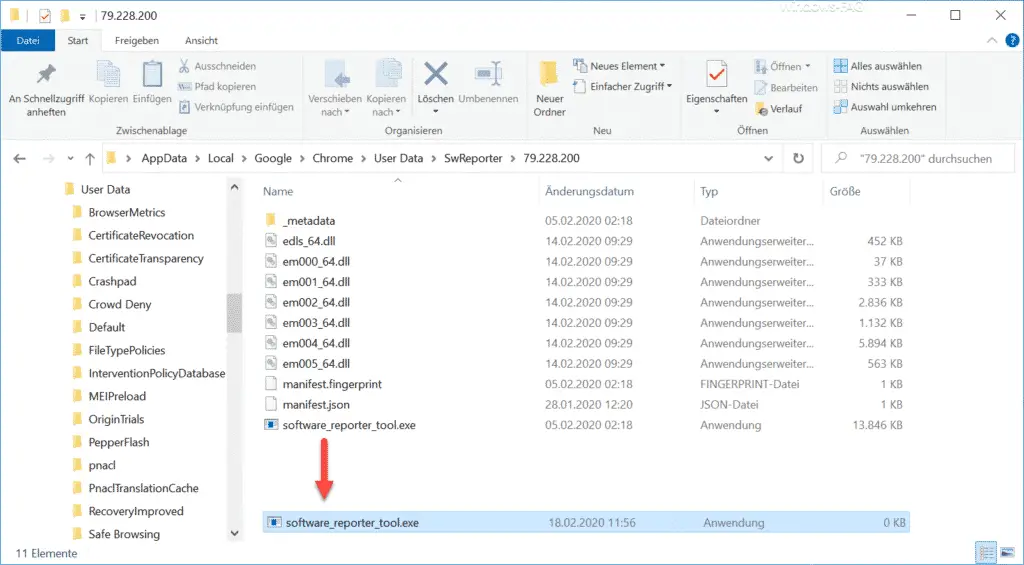Click the search box "79.228.200" durchsuchen
This screenshot has height=565, width=1024.
tap(918, 158)
